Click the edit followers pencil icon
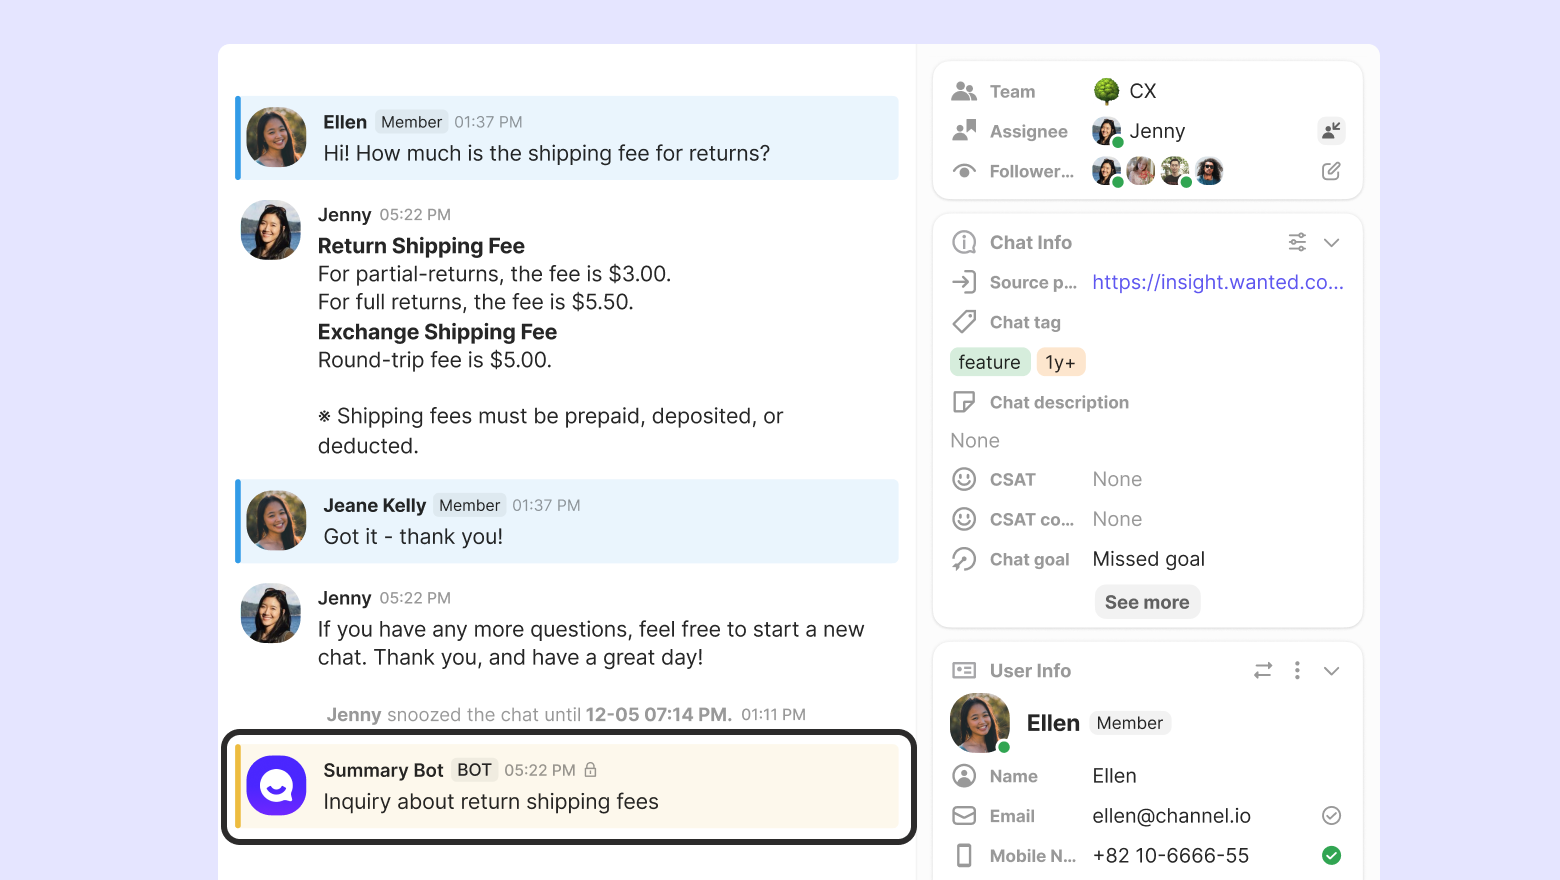The width and height of the screenshot is (1560, 880). pos(1331,171)
